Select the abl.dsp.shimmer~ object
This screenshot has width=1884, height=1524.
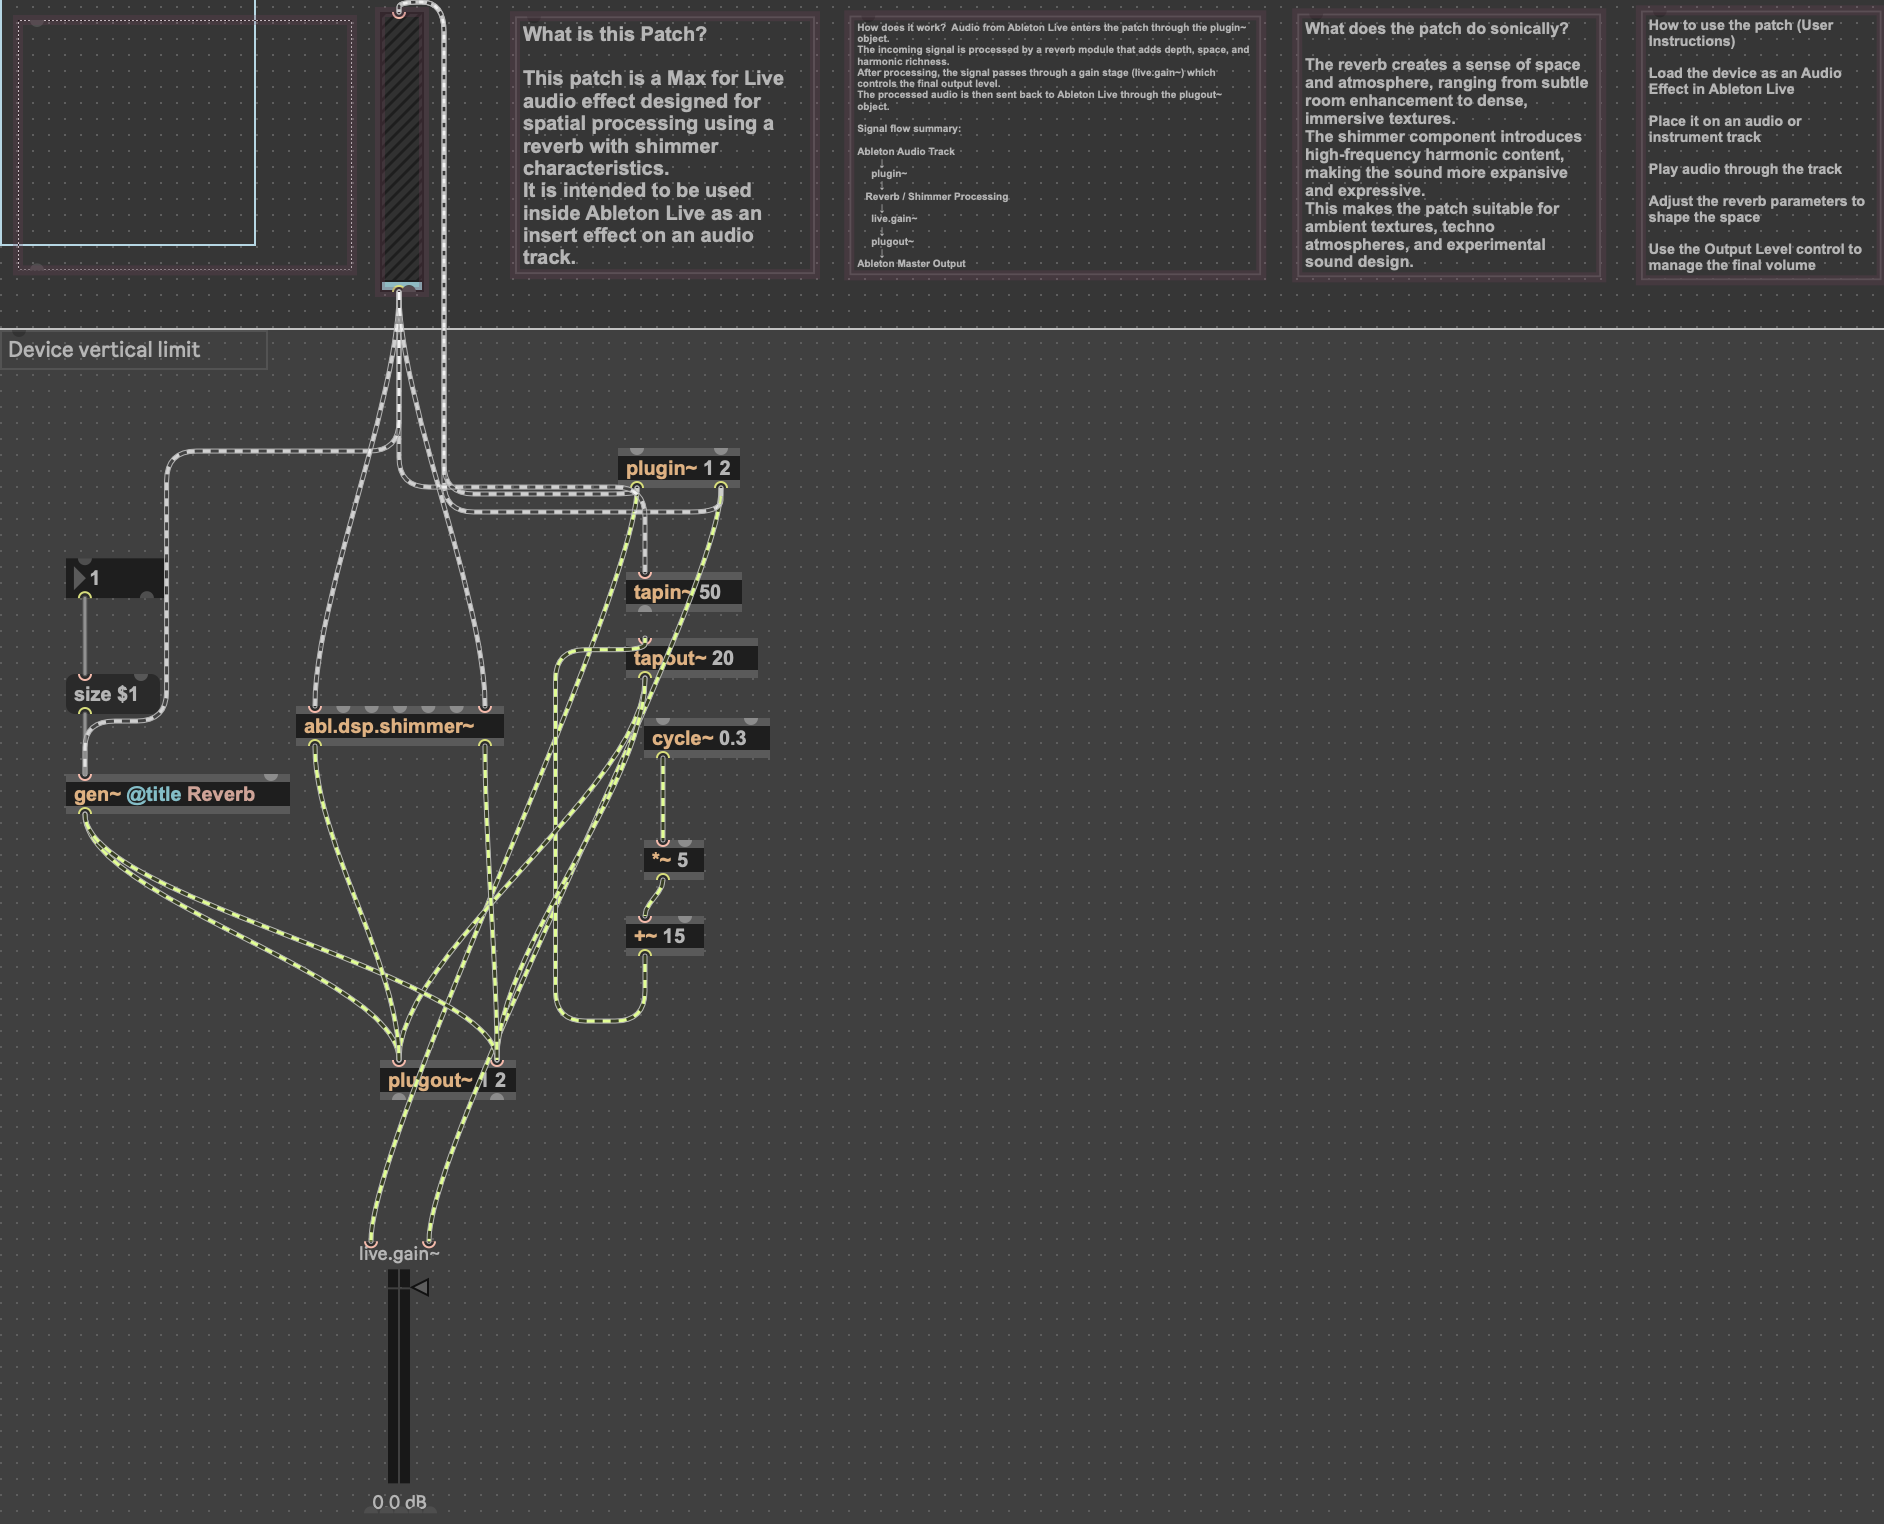tap(398, 726)
